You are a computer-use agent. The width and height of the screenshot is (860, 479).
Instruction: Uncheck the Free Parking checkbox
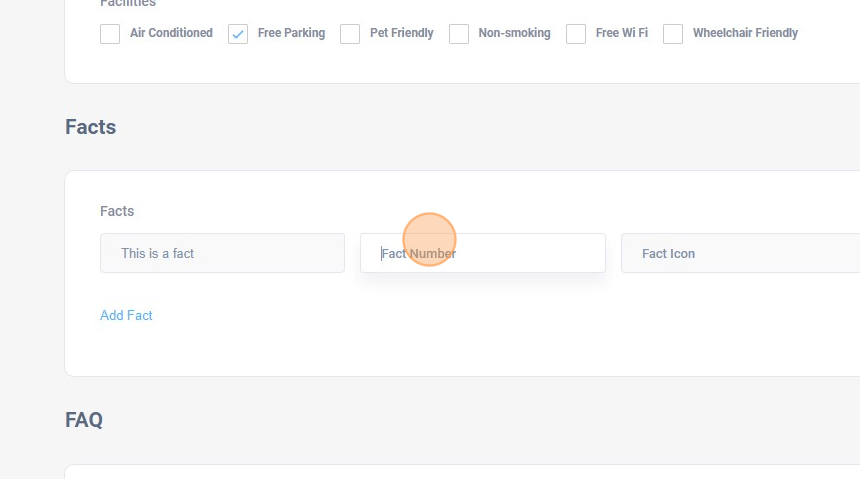pyautogui.click(x=238, y=34)
